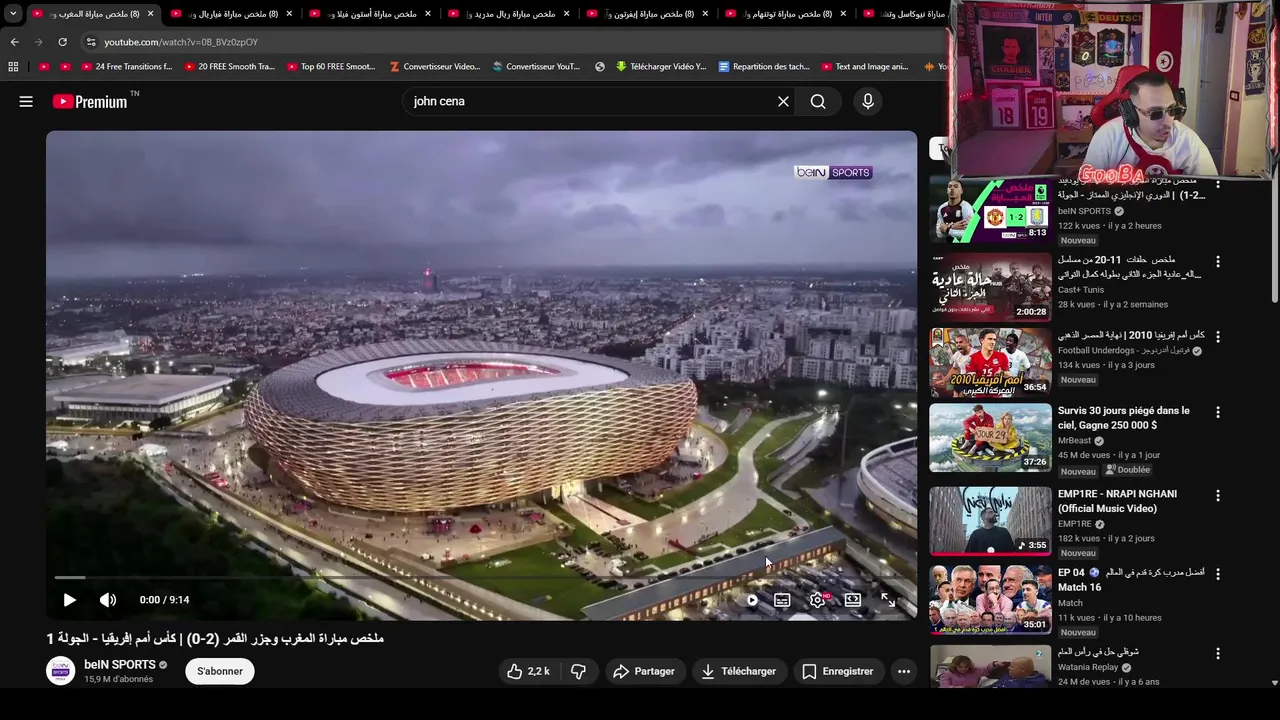This screenshot has height=720, width=1280.
Task: Open options for Football Underdogs suggestion
Action: click(x=1217, y=337)
